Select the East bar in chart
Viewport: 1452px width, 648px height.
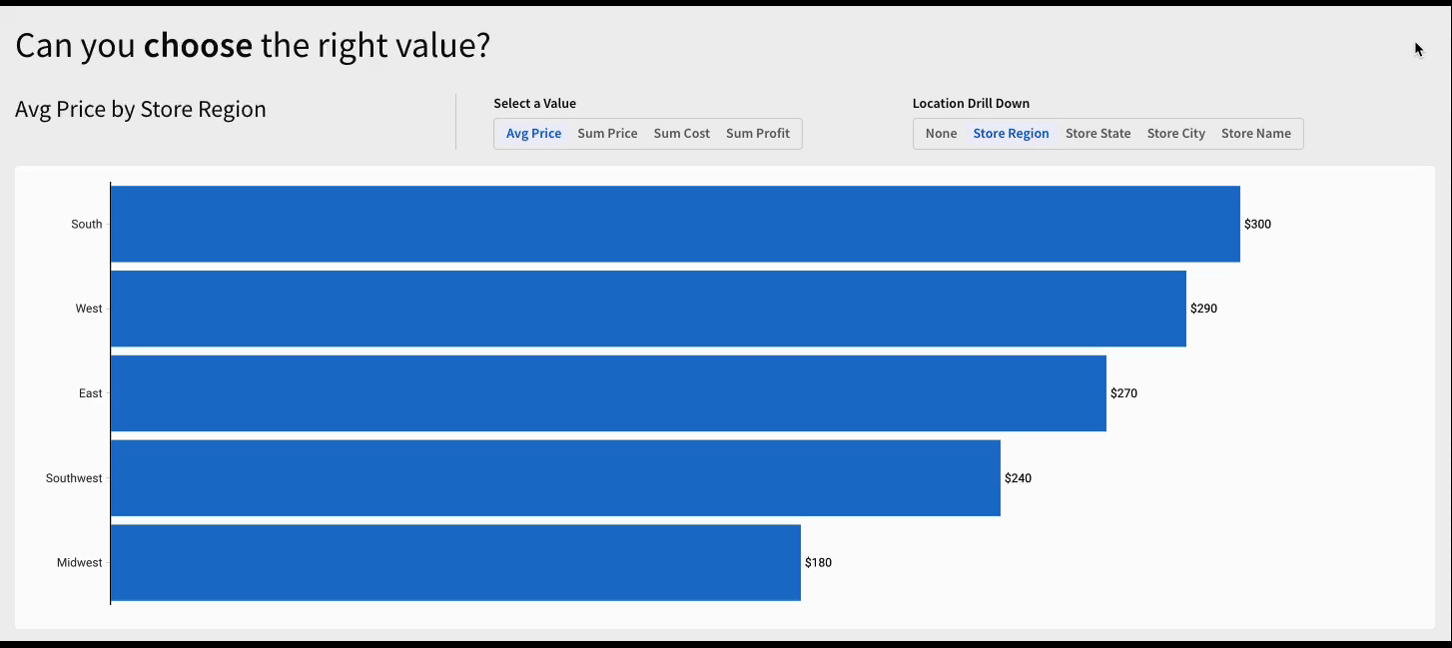pyautogui.click(x=608, y=394)
